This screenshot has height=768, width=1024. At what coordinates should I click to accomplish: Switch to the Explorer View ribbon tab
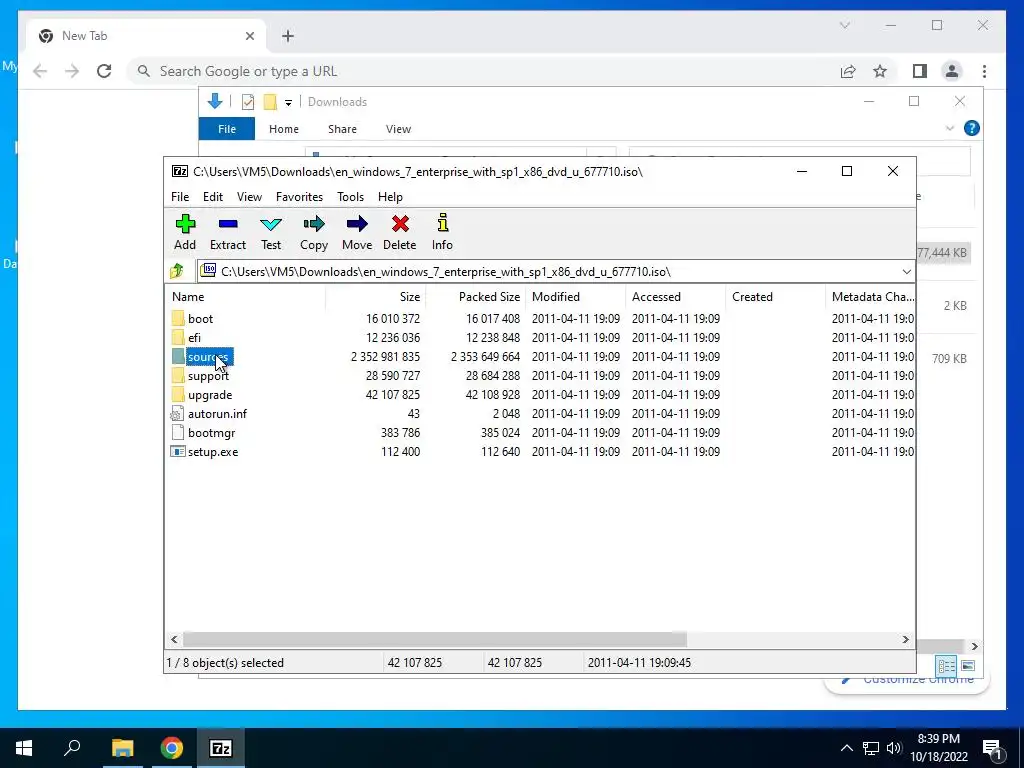(x=398, y=129)
